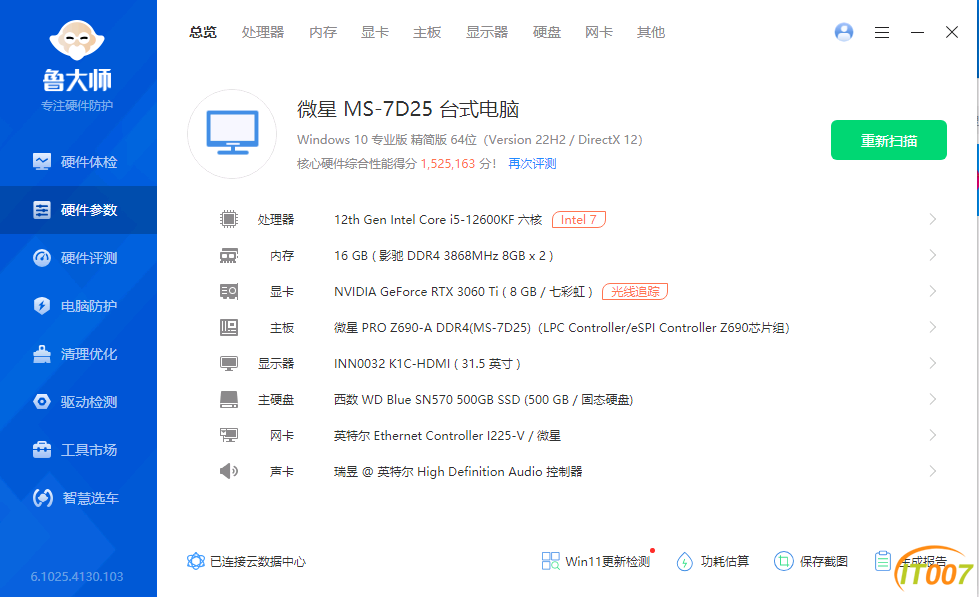Expand the 处理器 row chevron
This screenshot has height=597, width=979.
coord(933,219)
